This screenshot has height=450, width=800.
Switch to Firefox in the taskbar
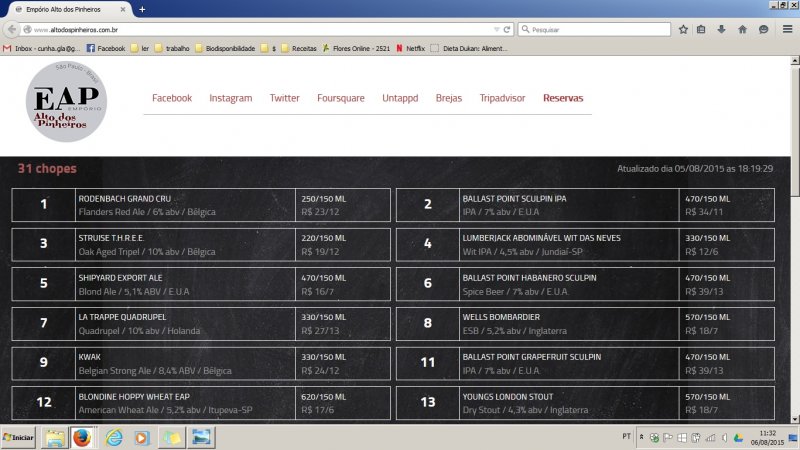(x=82, y=438)
